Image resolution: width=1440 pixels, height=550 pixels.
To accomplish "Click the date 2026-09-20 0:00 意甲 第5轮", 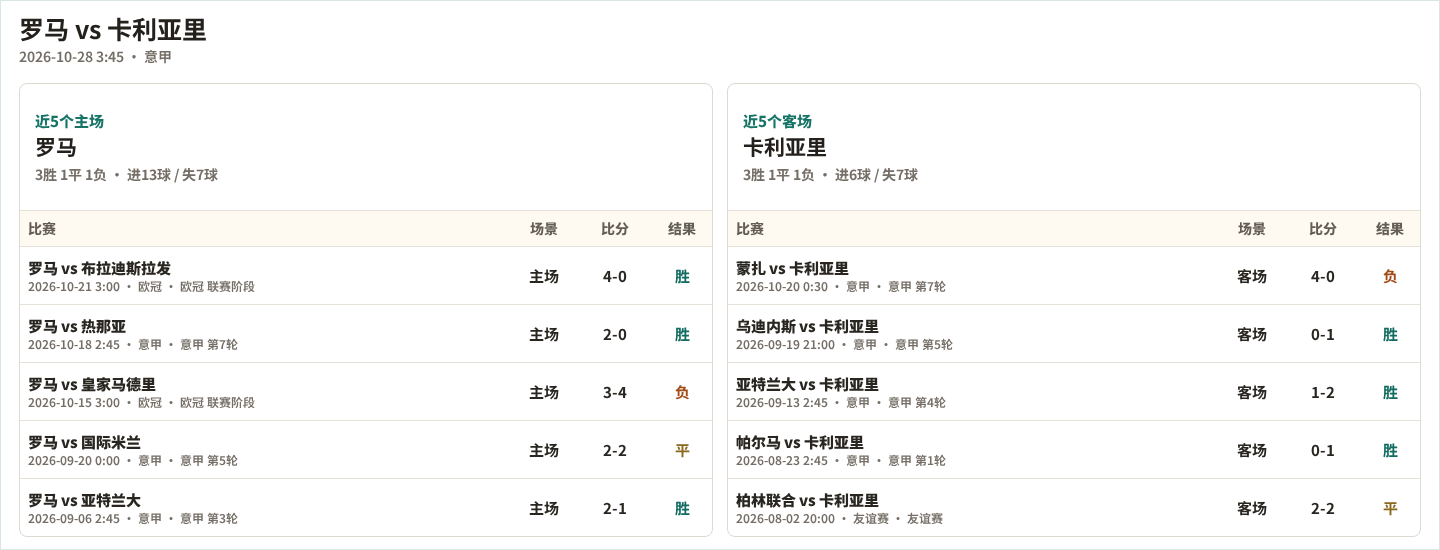I will 133,461.
